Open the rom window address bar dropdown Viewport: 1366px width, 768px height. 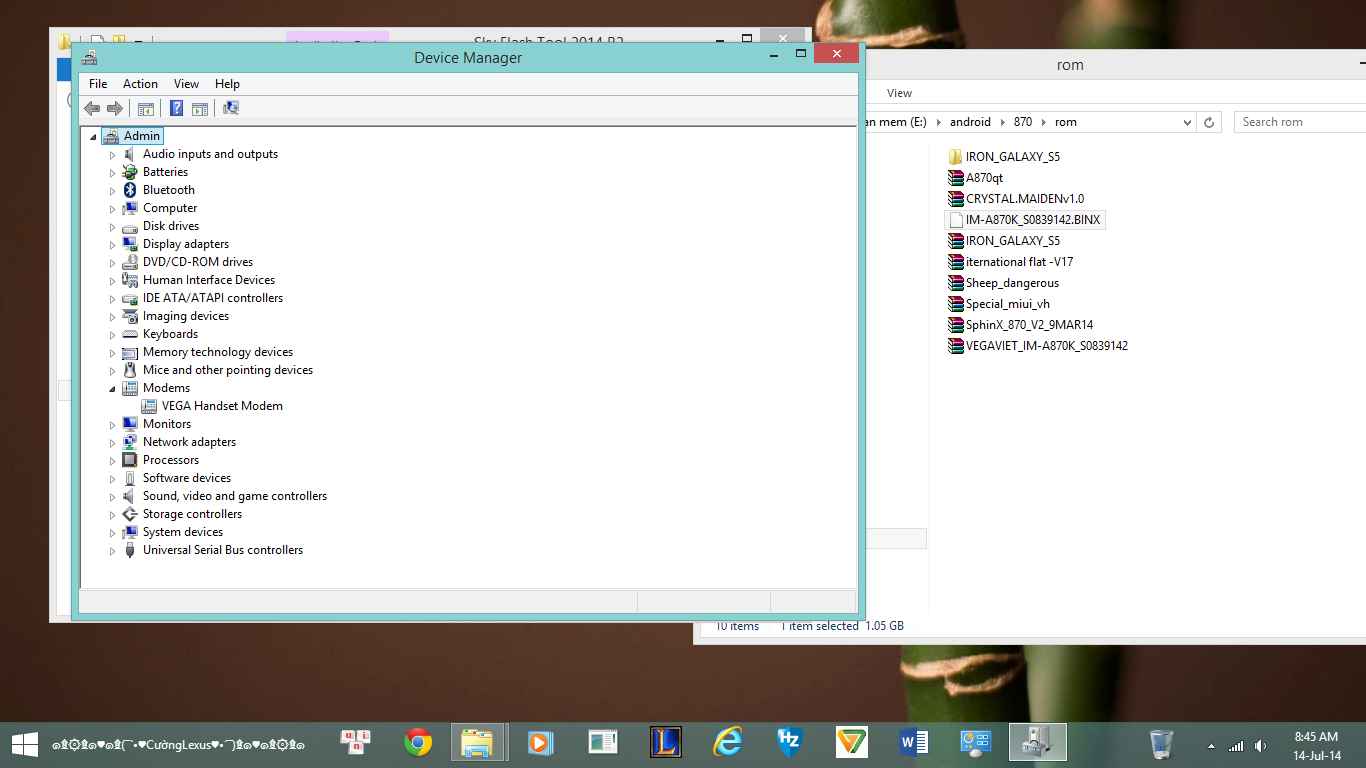[1187, 122]
